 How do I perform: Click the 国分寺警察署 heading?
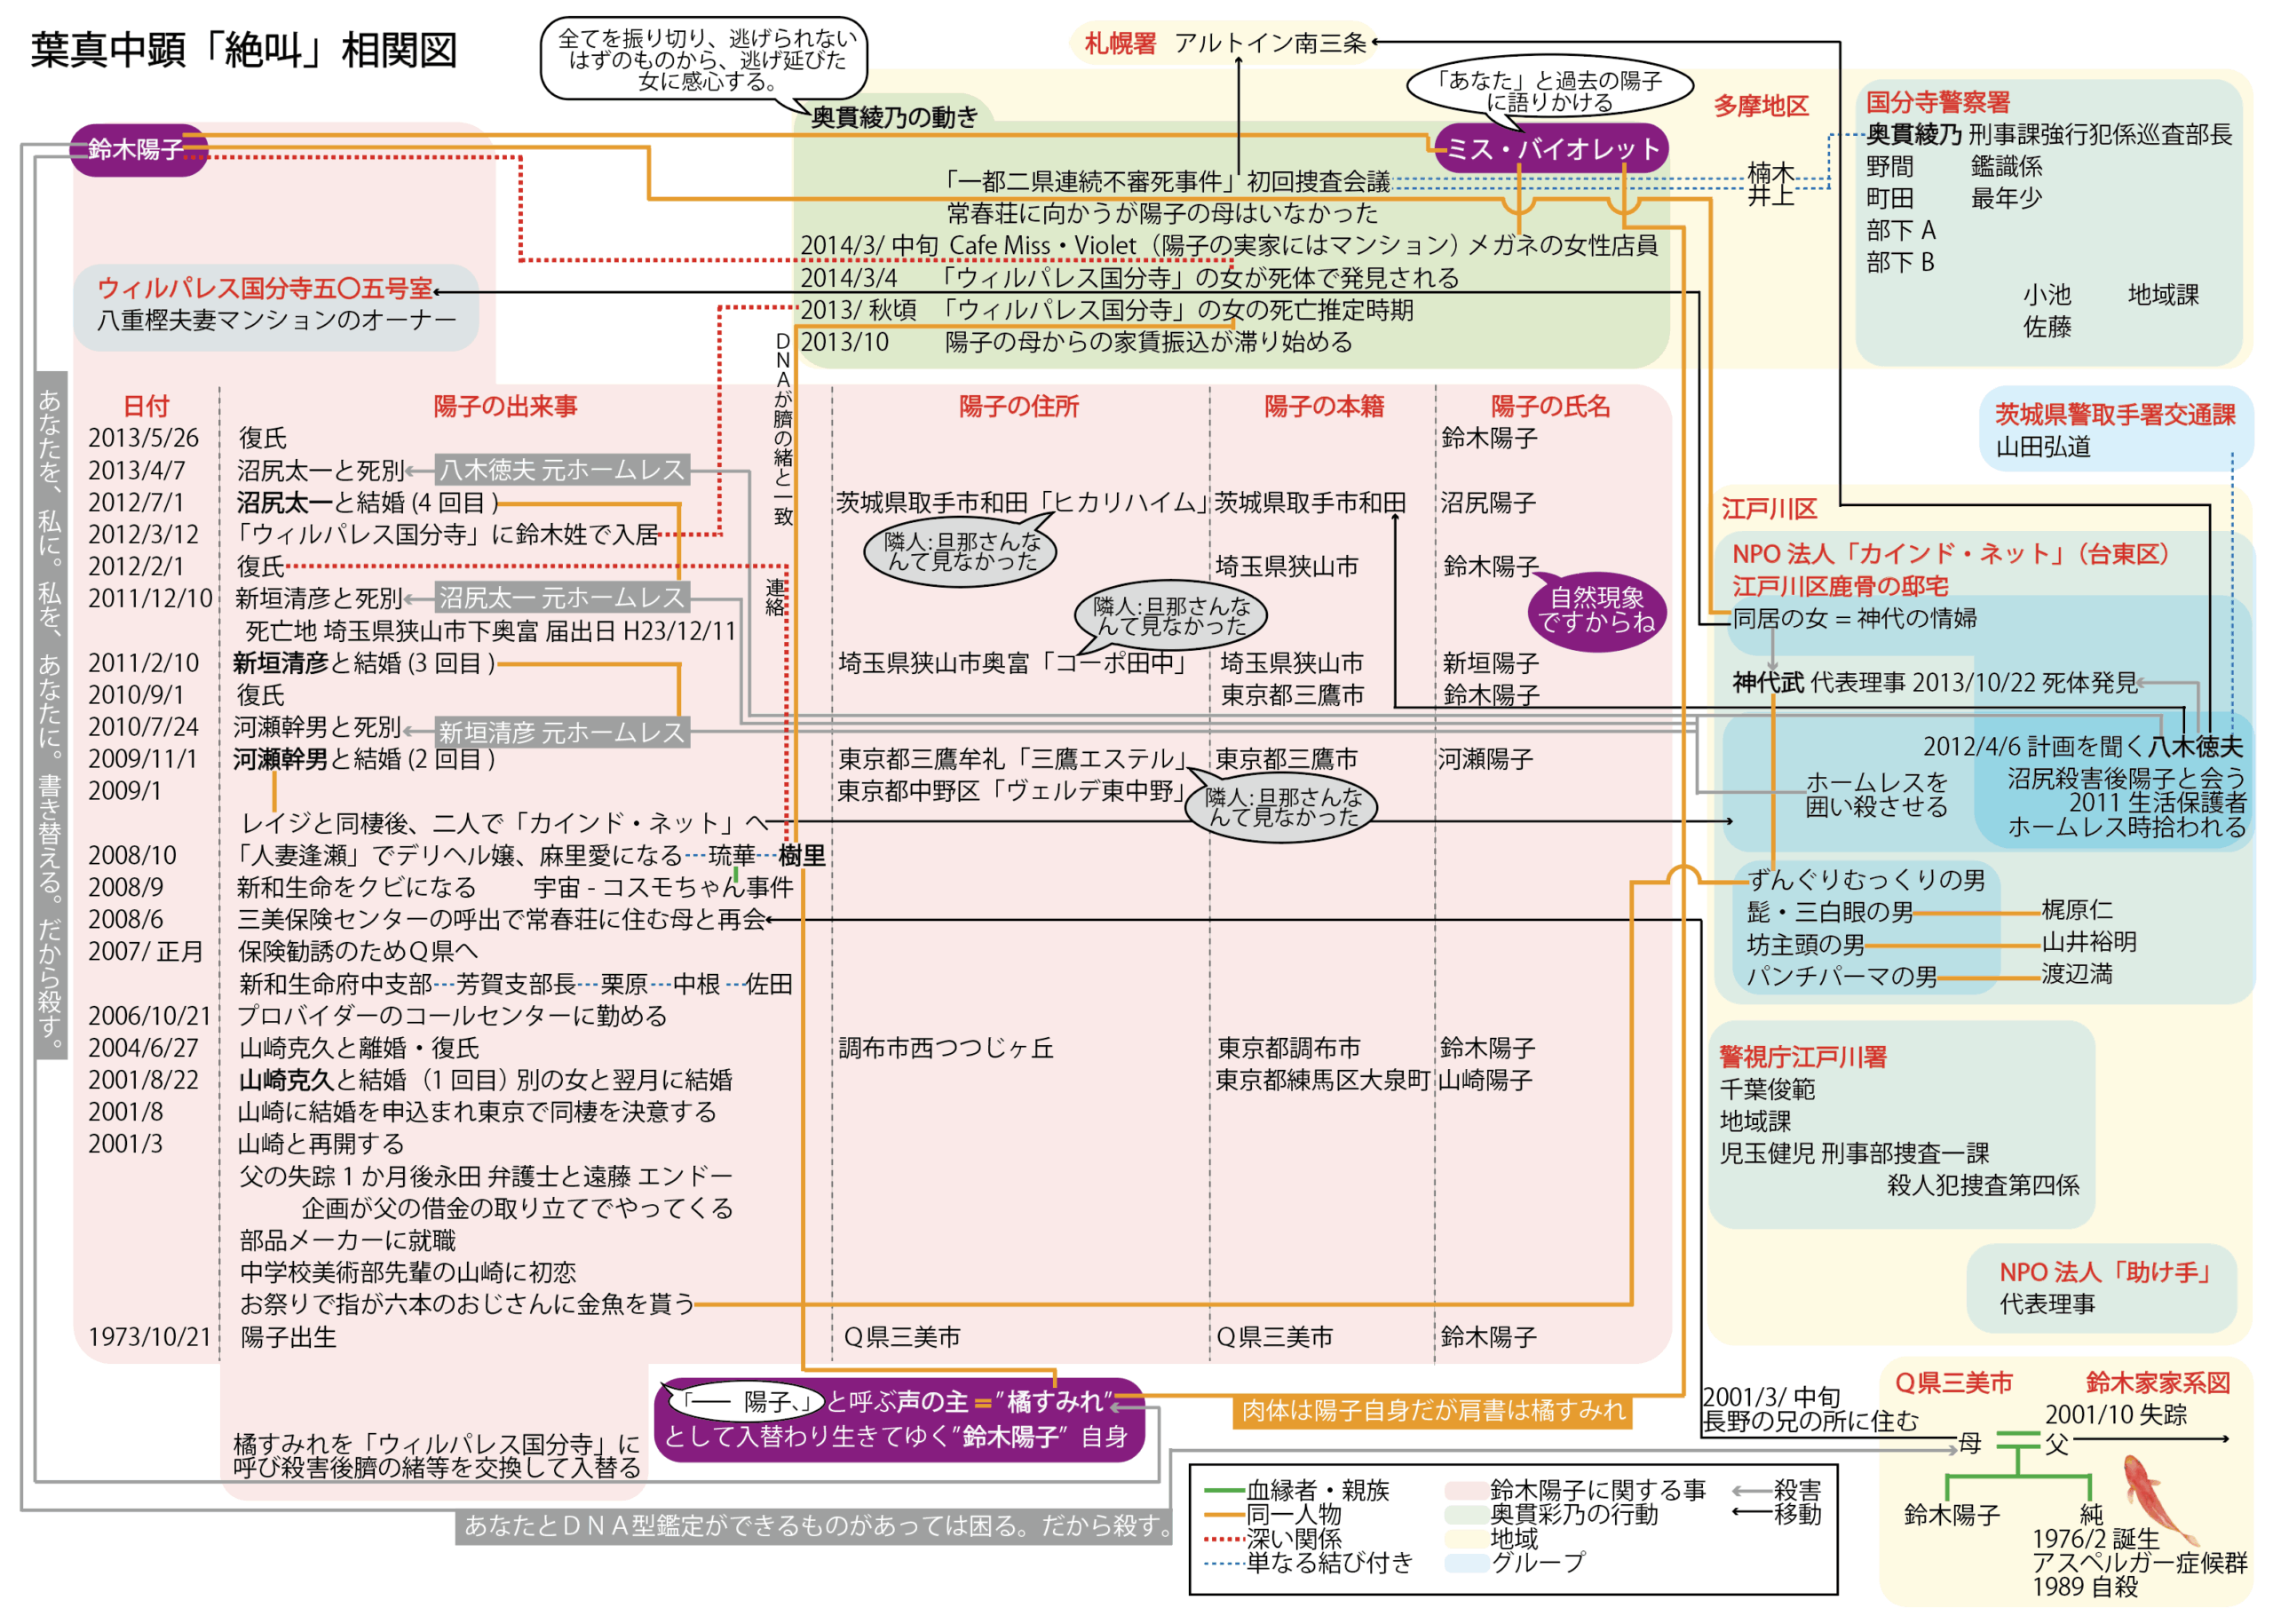(x=1937, y=102)
